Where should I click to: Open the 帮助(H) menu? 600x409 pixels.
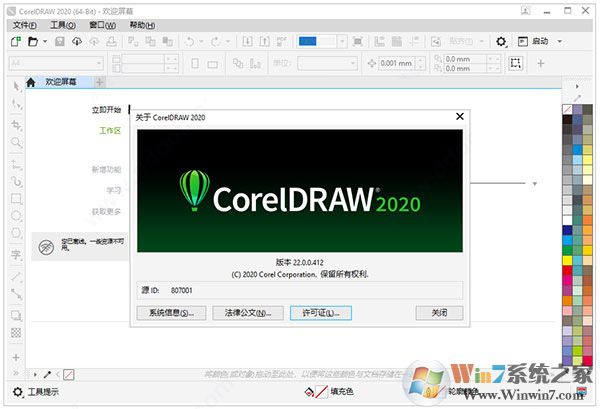pos(142,25)
